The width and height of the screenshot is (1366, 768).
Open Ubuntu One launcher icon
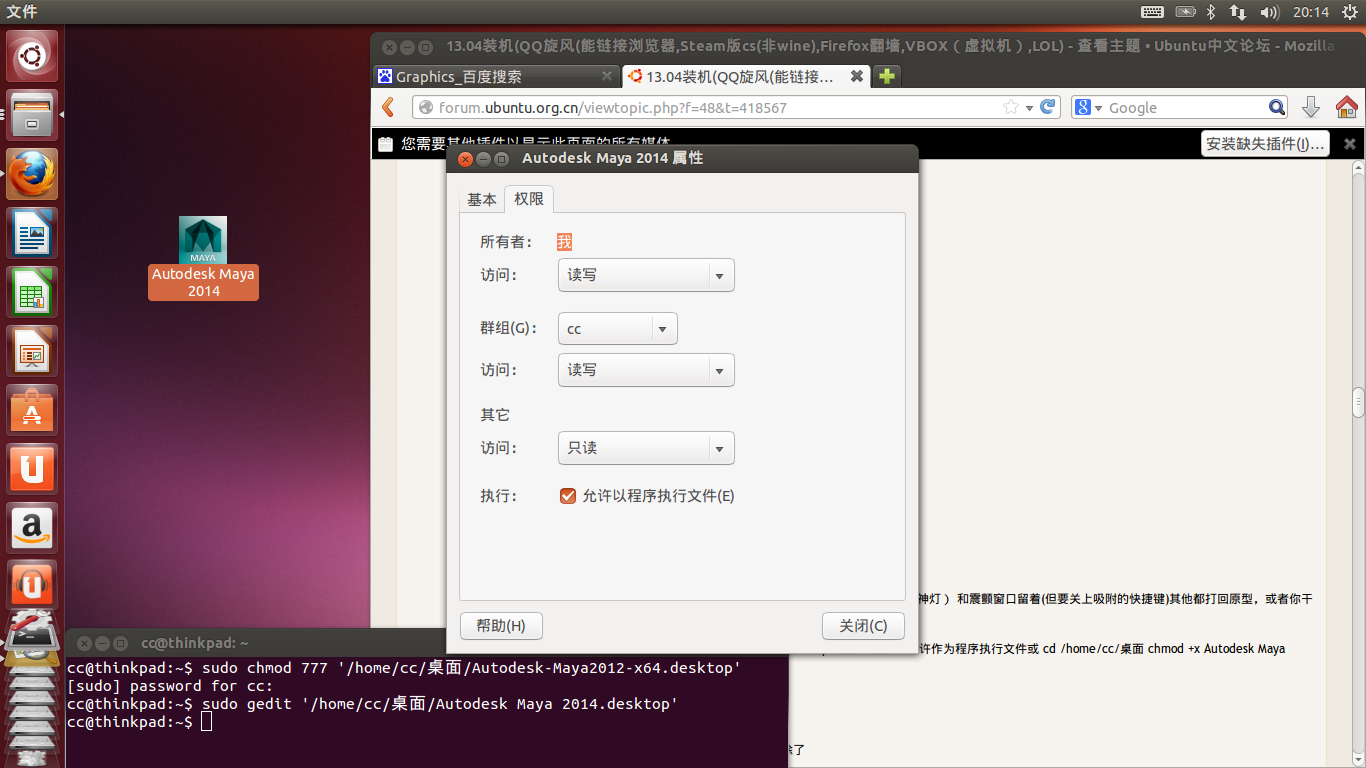click(33, 469)
